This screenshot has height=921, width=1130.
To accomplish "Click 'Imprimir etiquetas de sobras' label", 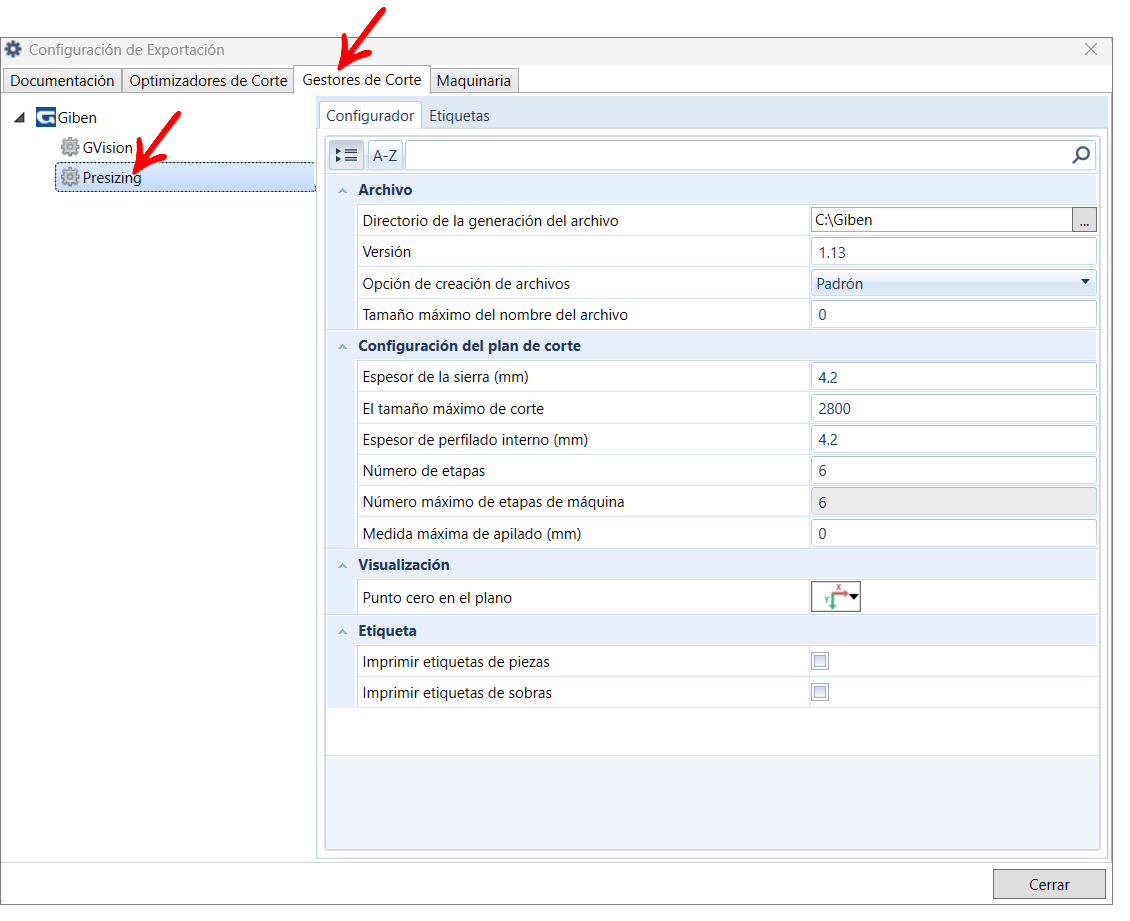I will coord(457,693).
